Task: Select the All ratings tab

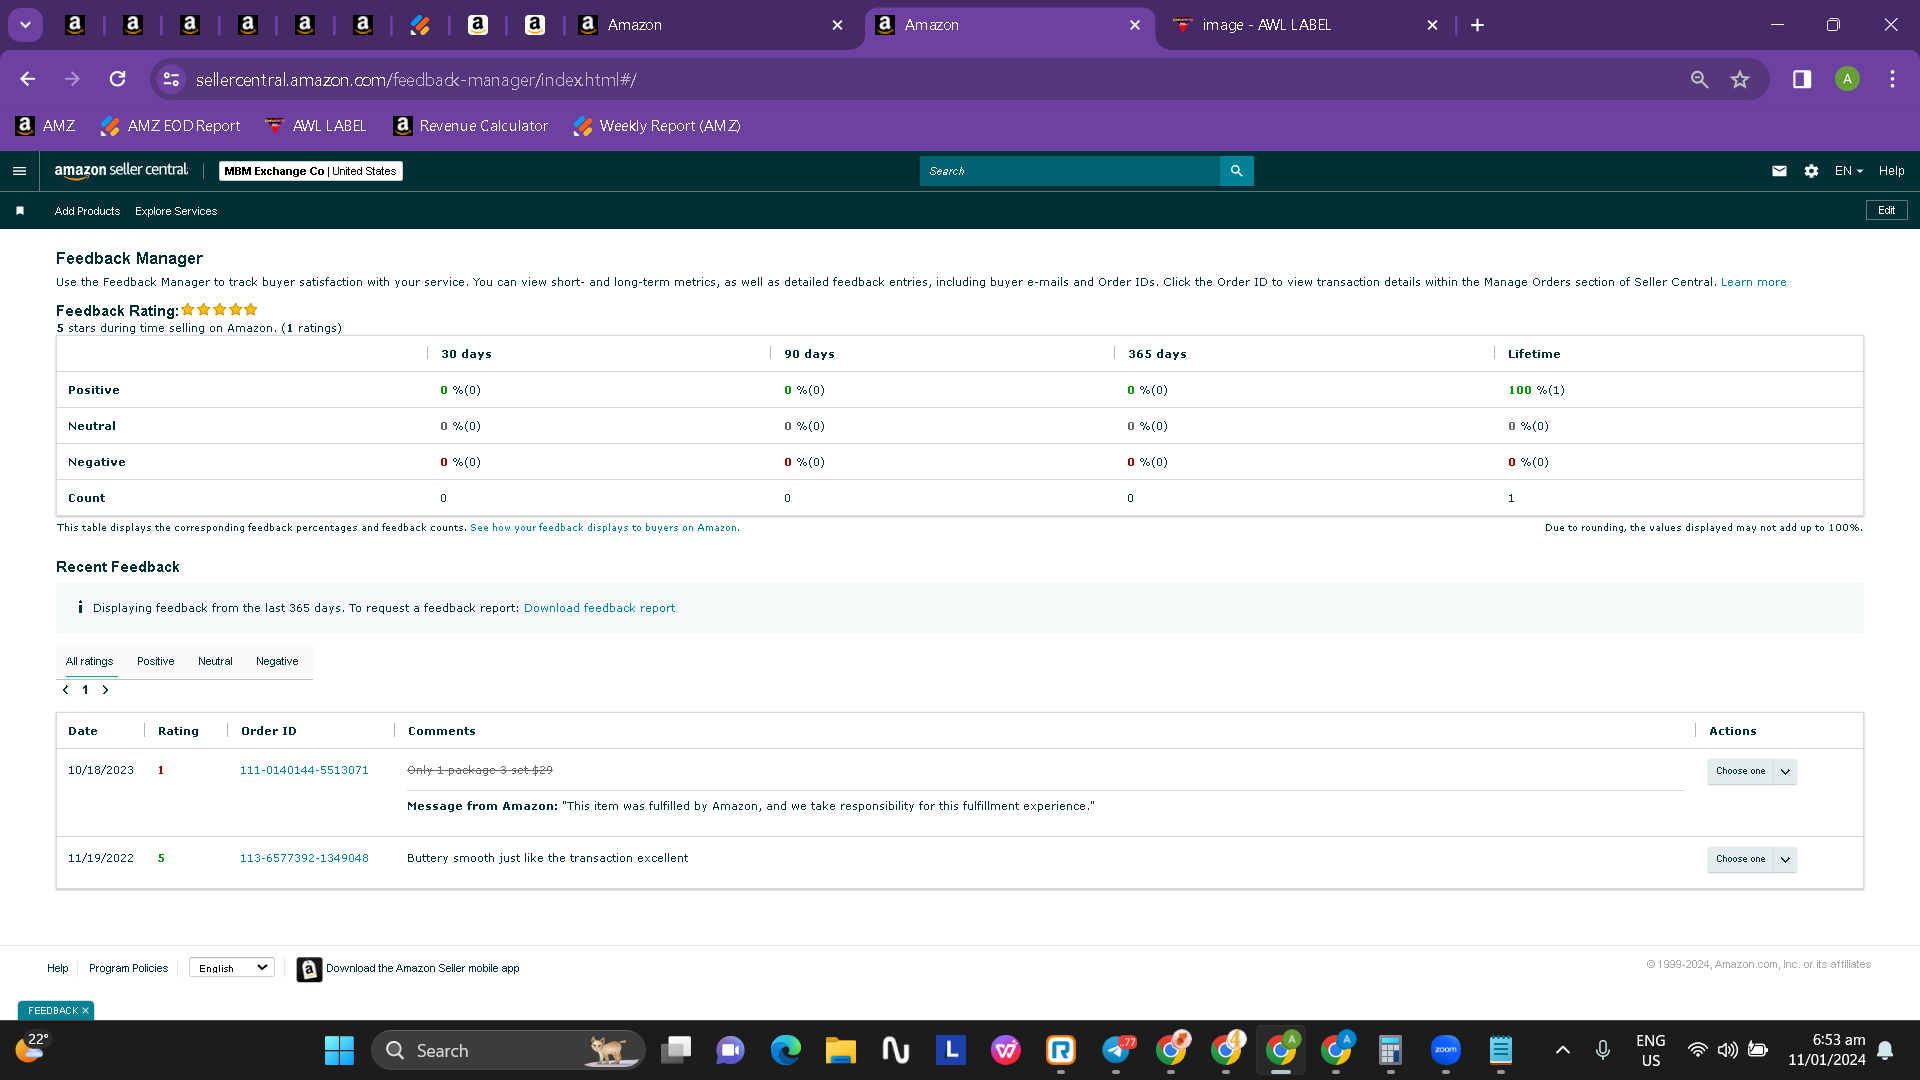Action: coord(89,661)
